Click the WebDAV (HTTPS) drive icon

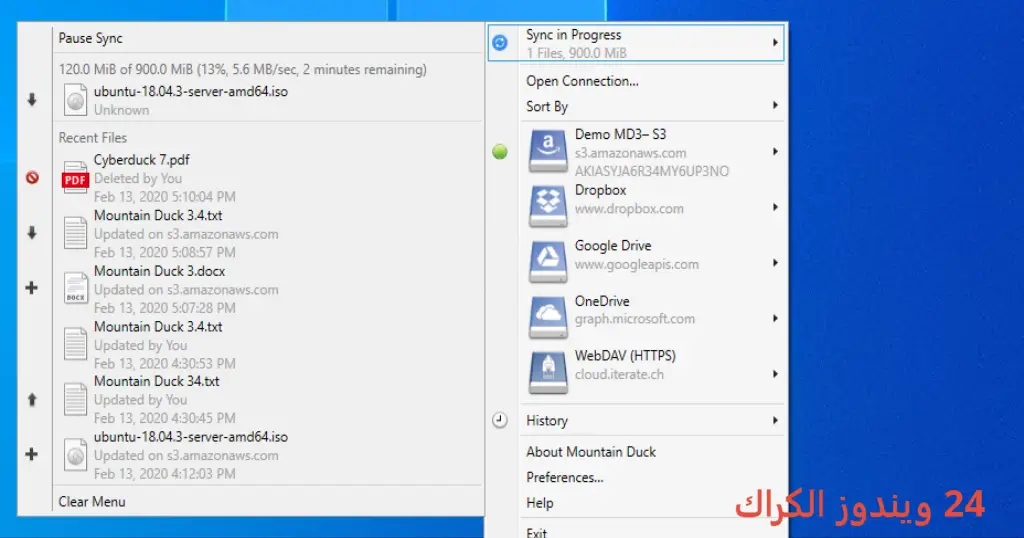[x=548, y=373]
